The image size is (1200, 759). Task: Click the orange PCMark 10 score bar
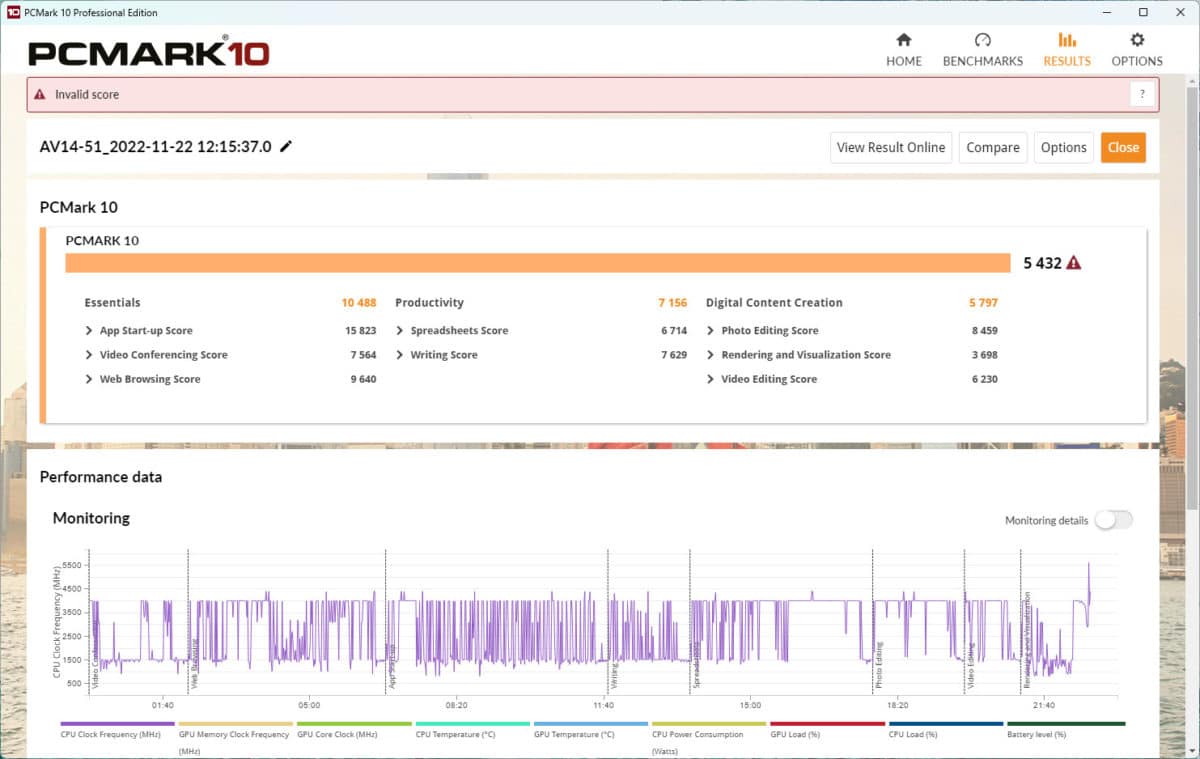[x=538, y=263]
